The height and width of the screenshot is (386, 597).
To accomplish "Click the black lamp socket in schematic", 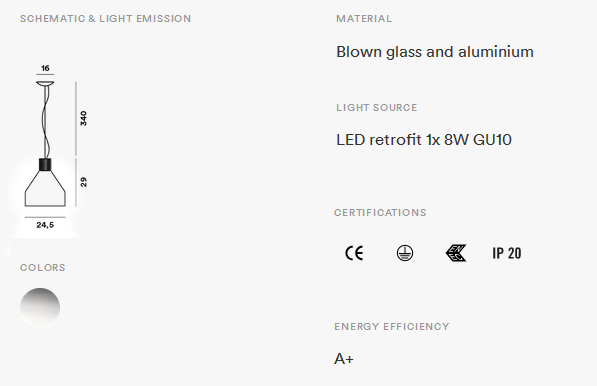I will [45, 164].
